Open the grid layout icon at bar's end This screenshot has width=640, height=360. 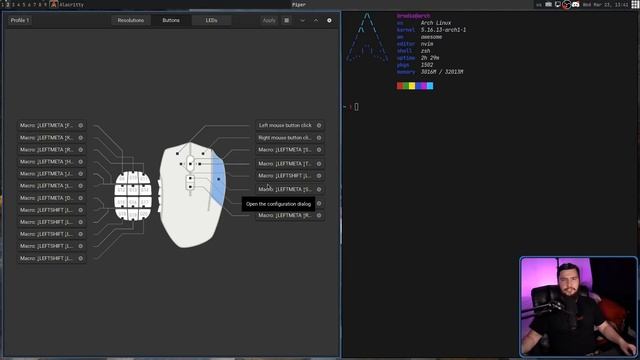635,4
